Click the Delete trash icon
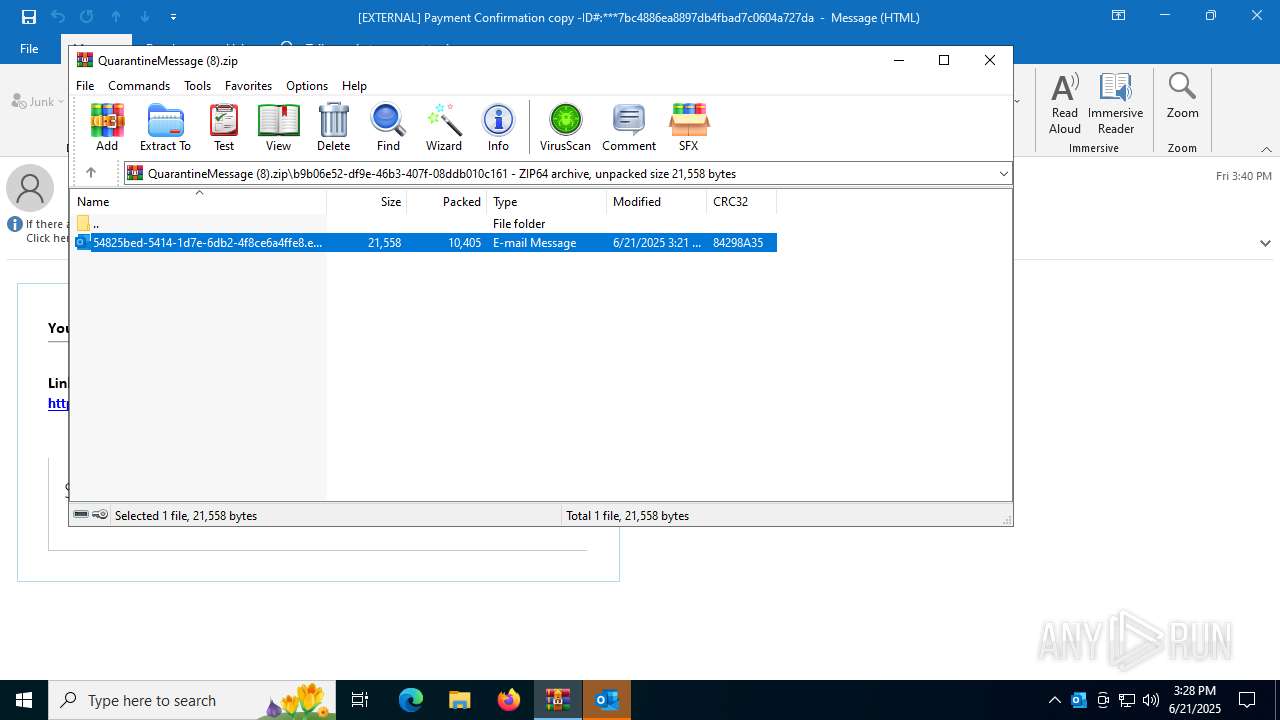Viewport: 1280px width, 720px height. tap(333, 127)
